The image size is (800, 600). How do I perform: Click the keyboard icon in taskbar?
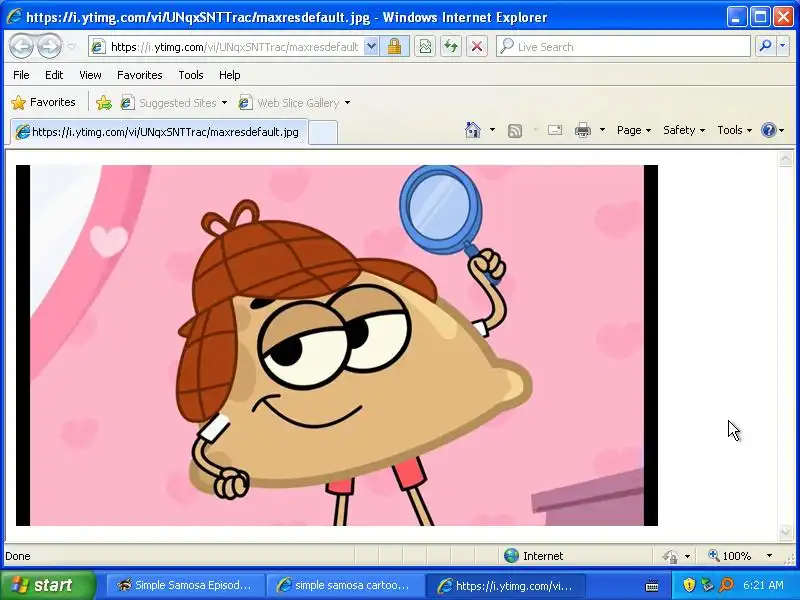[652, 585]
